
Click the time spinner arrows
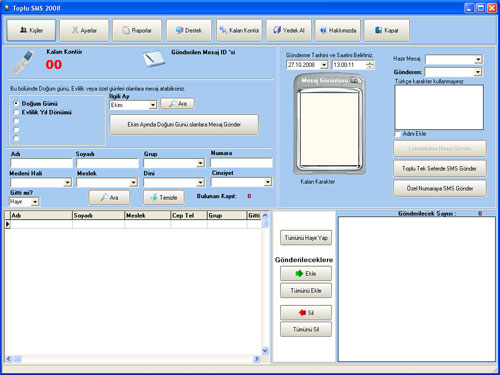point(370,65)
